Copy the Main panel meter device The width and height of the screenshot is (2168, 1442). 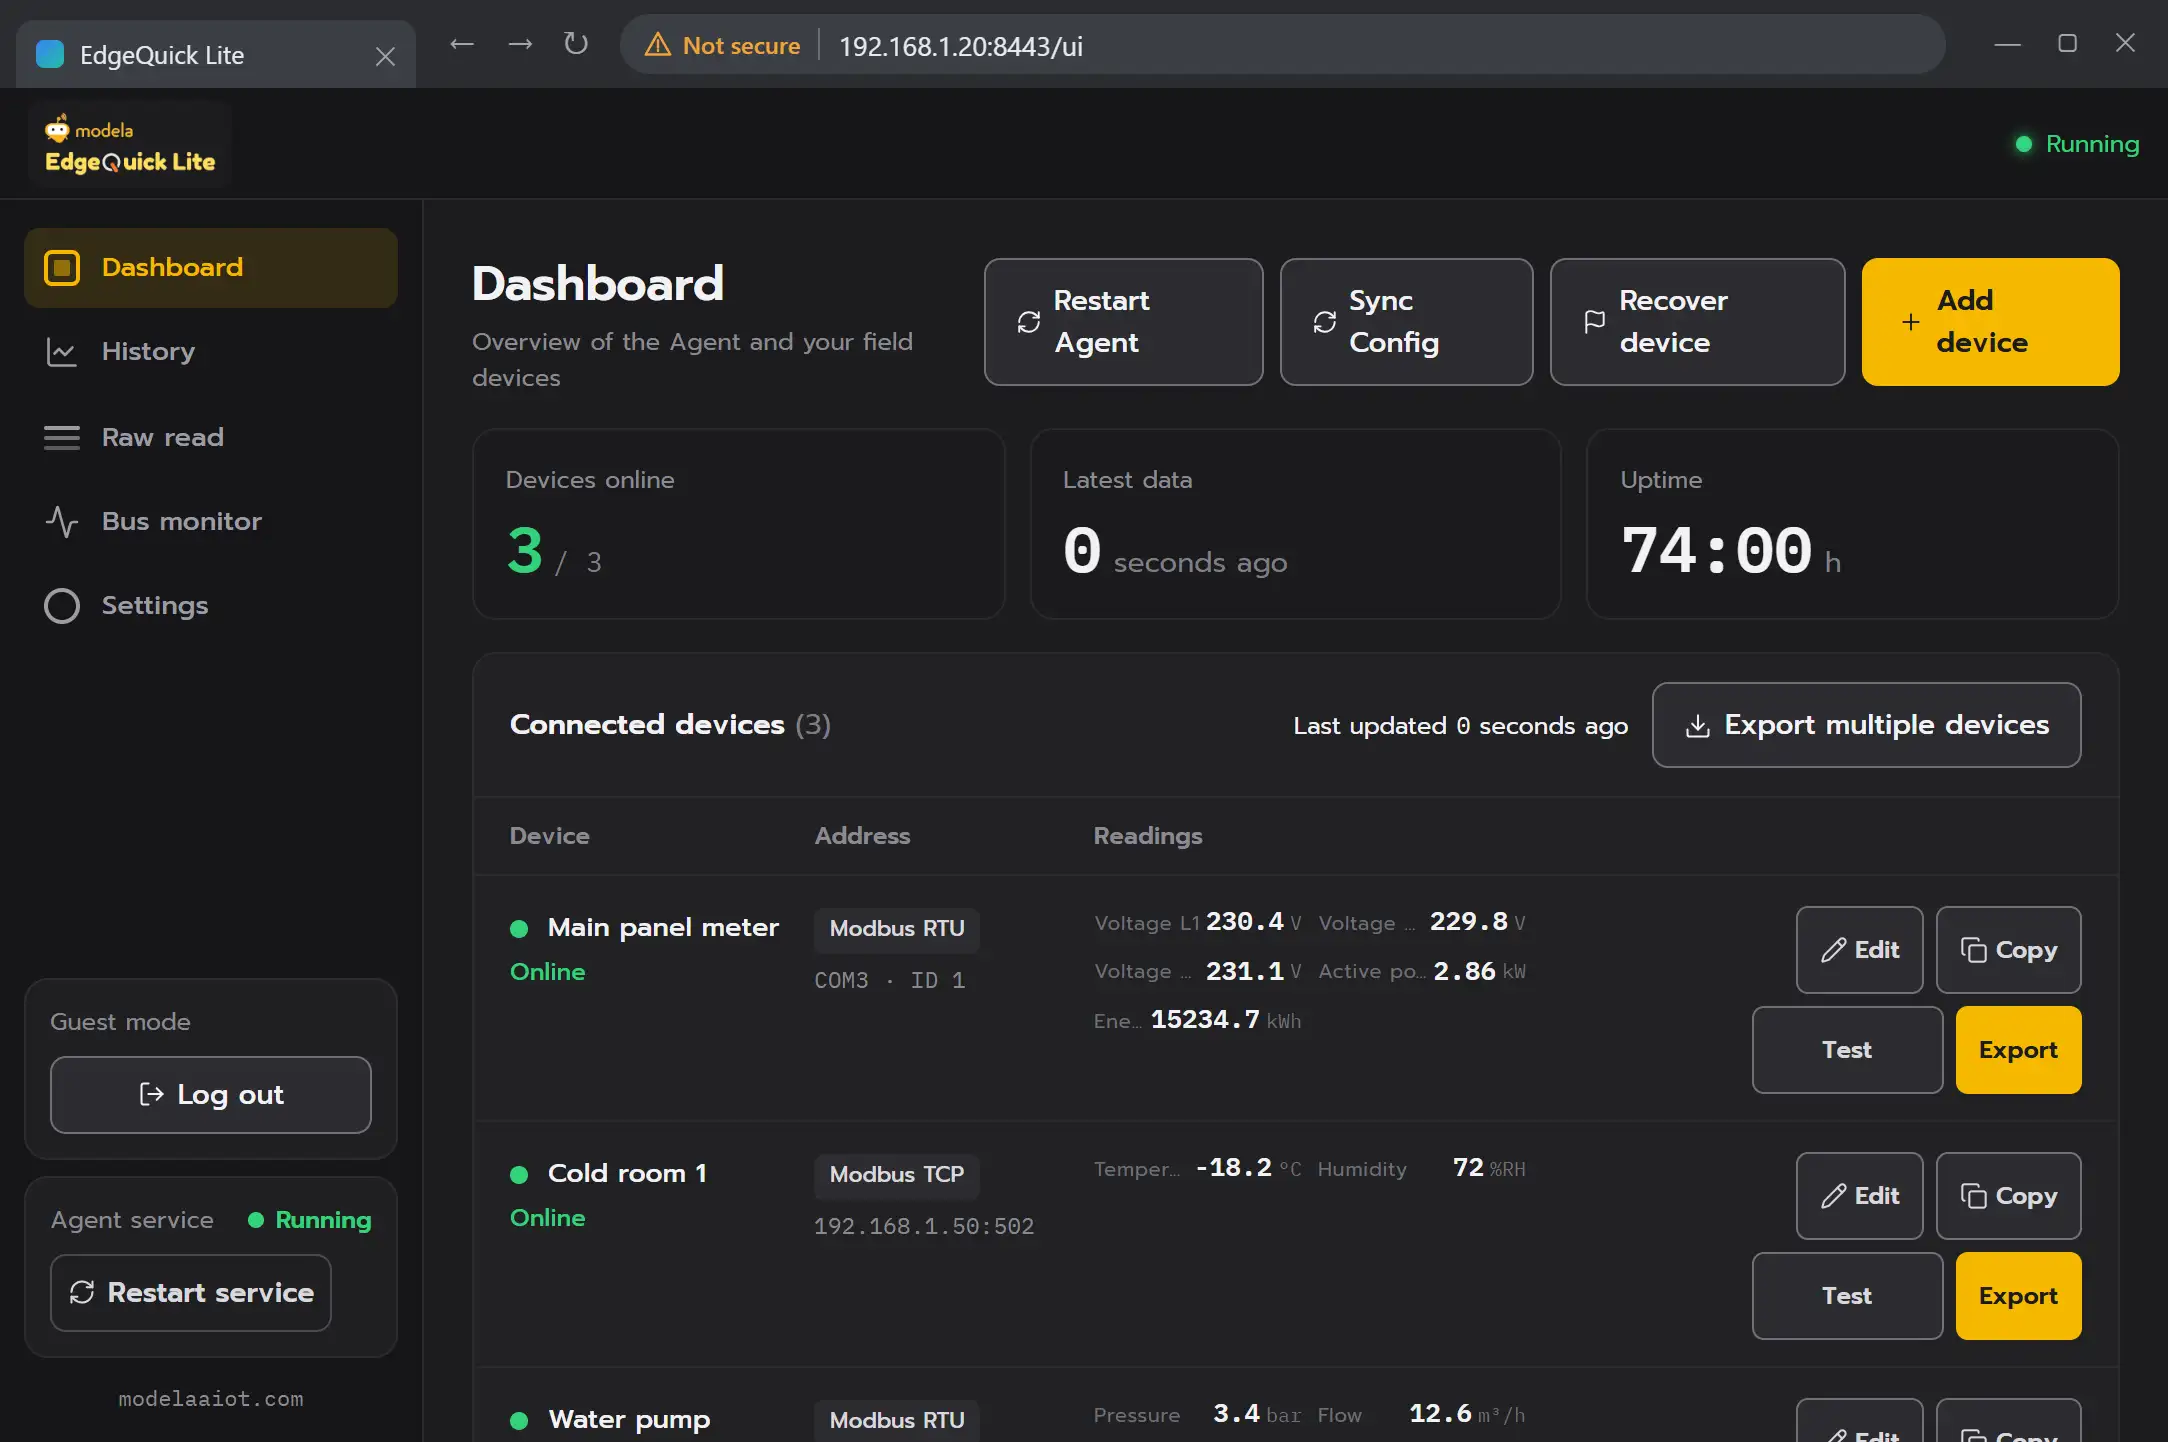pos(2008,950)
